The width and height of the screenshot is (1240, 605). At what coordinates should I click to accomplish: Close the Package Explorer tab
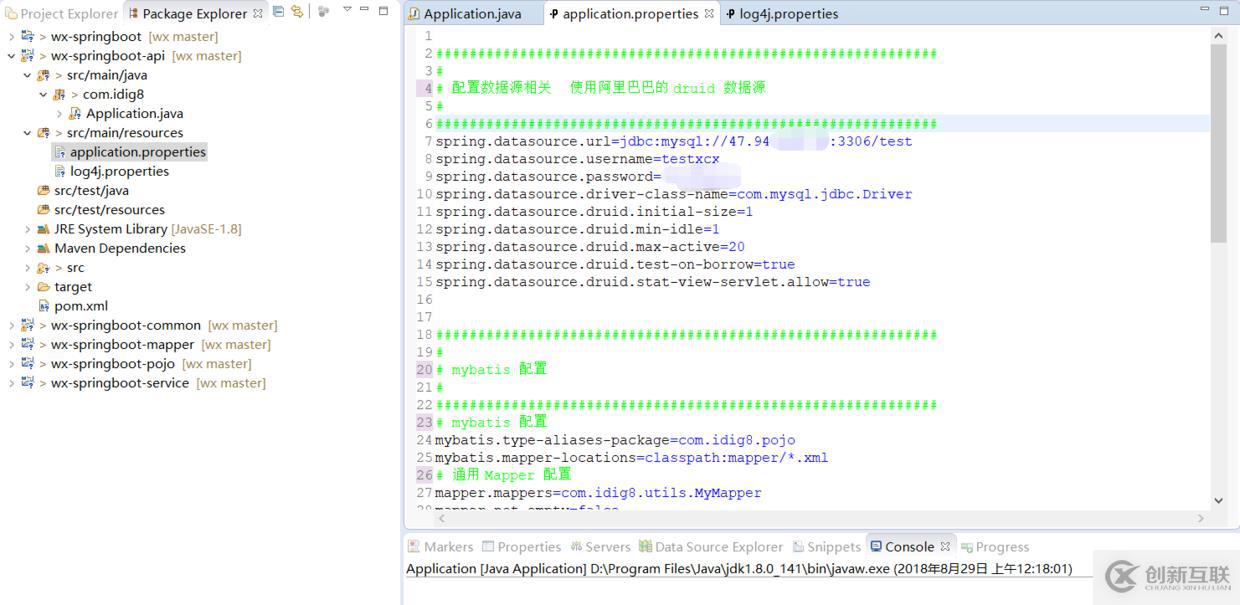tap(258, 13)
